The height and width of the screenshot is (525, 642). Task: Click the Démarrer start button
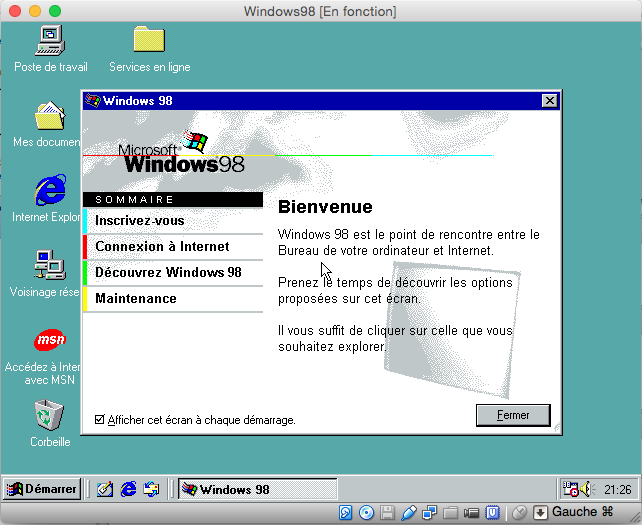point(42,489)
